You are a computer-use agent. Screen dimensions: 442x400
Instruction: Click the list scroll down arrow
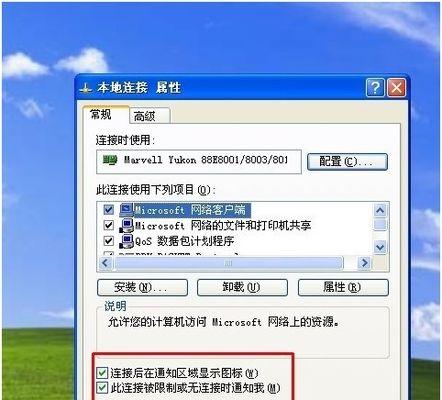point(380,247)
